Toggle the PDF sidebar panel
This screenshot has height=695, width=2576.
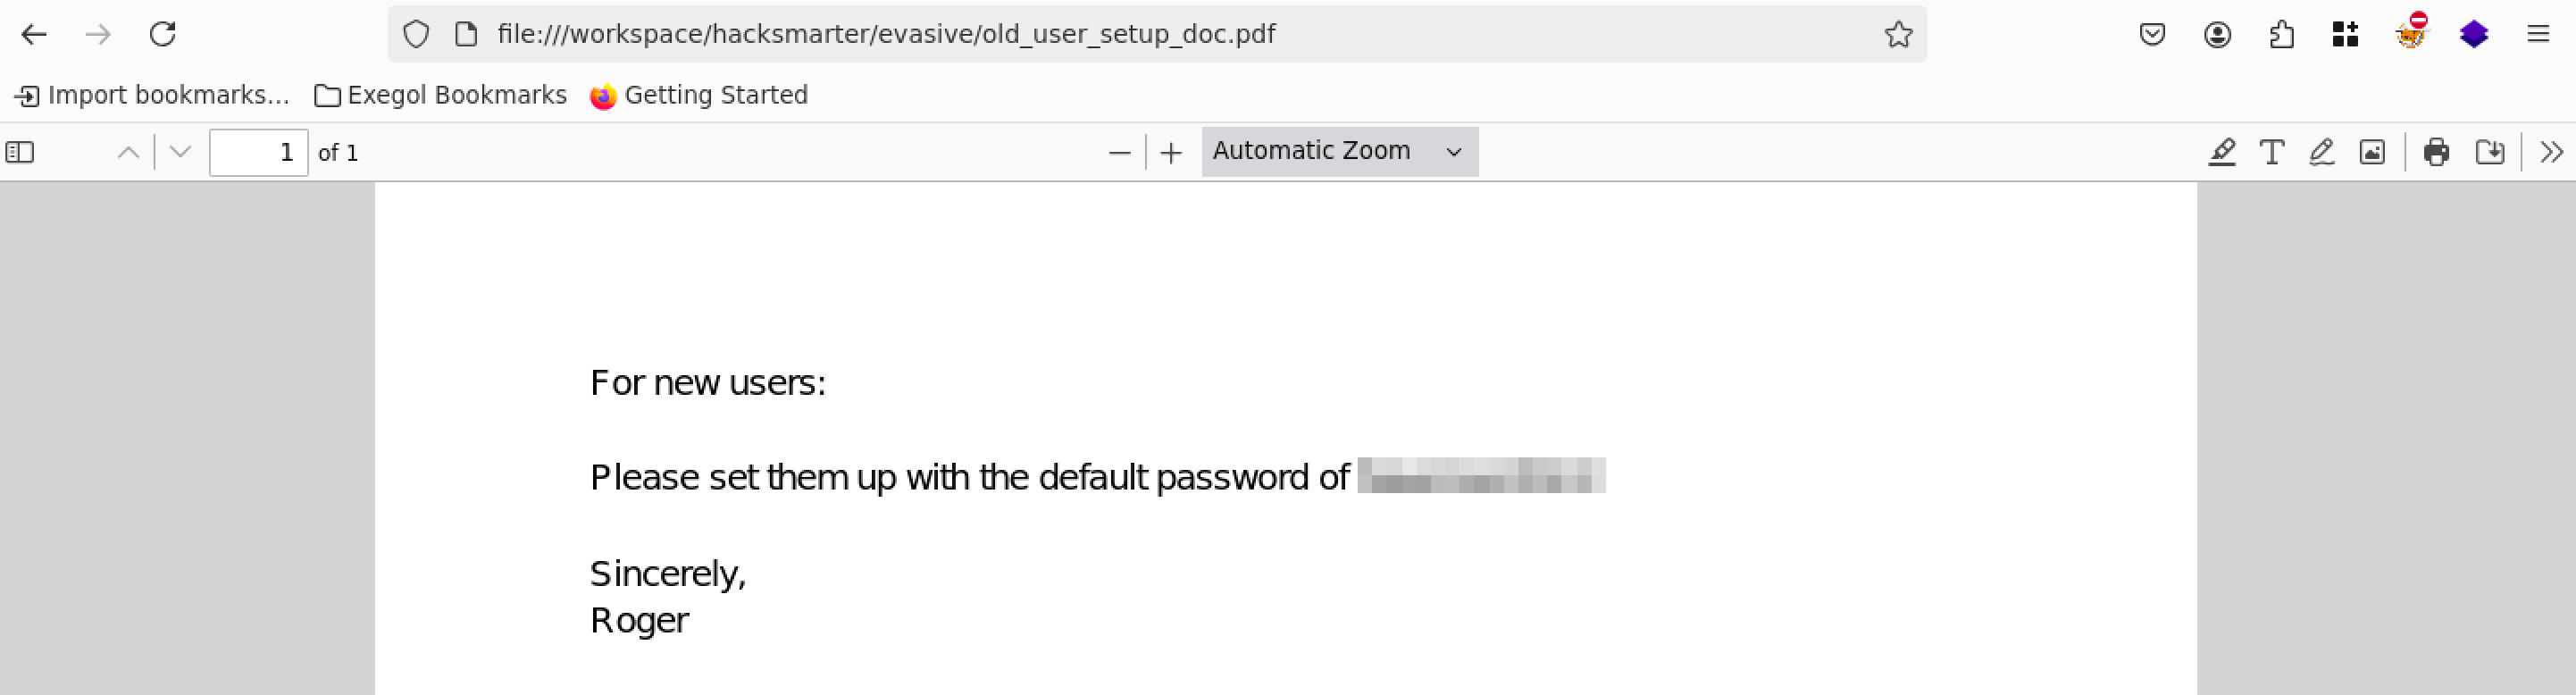pyautogui.click(x=20, y=152)
